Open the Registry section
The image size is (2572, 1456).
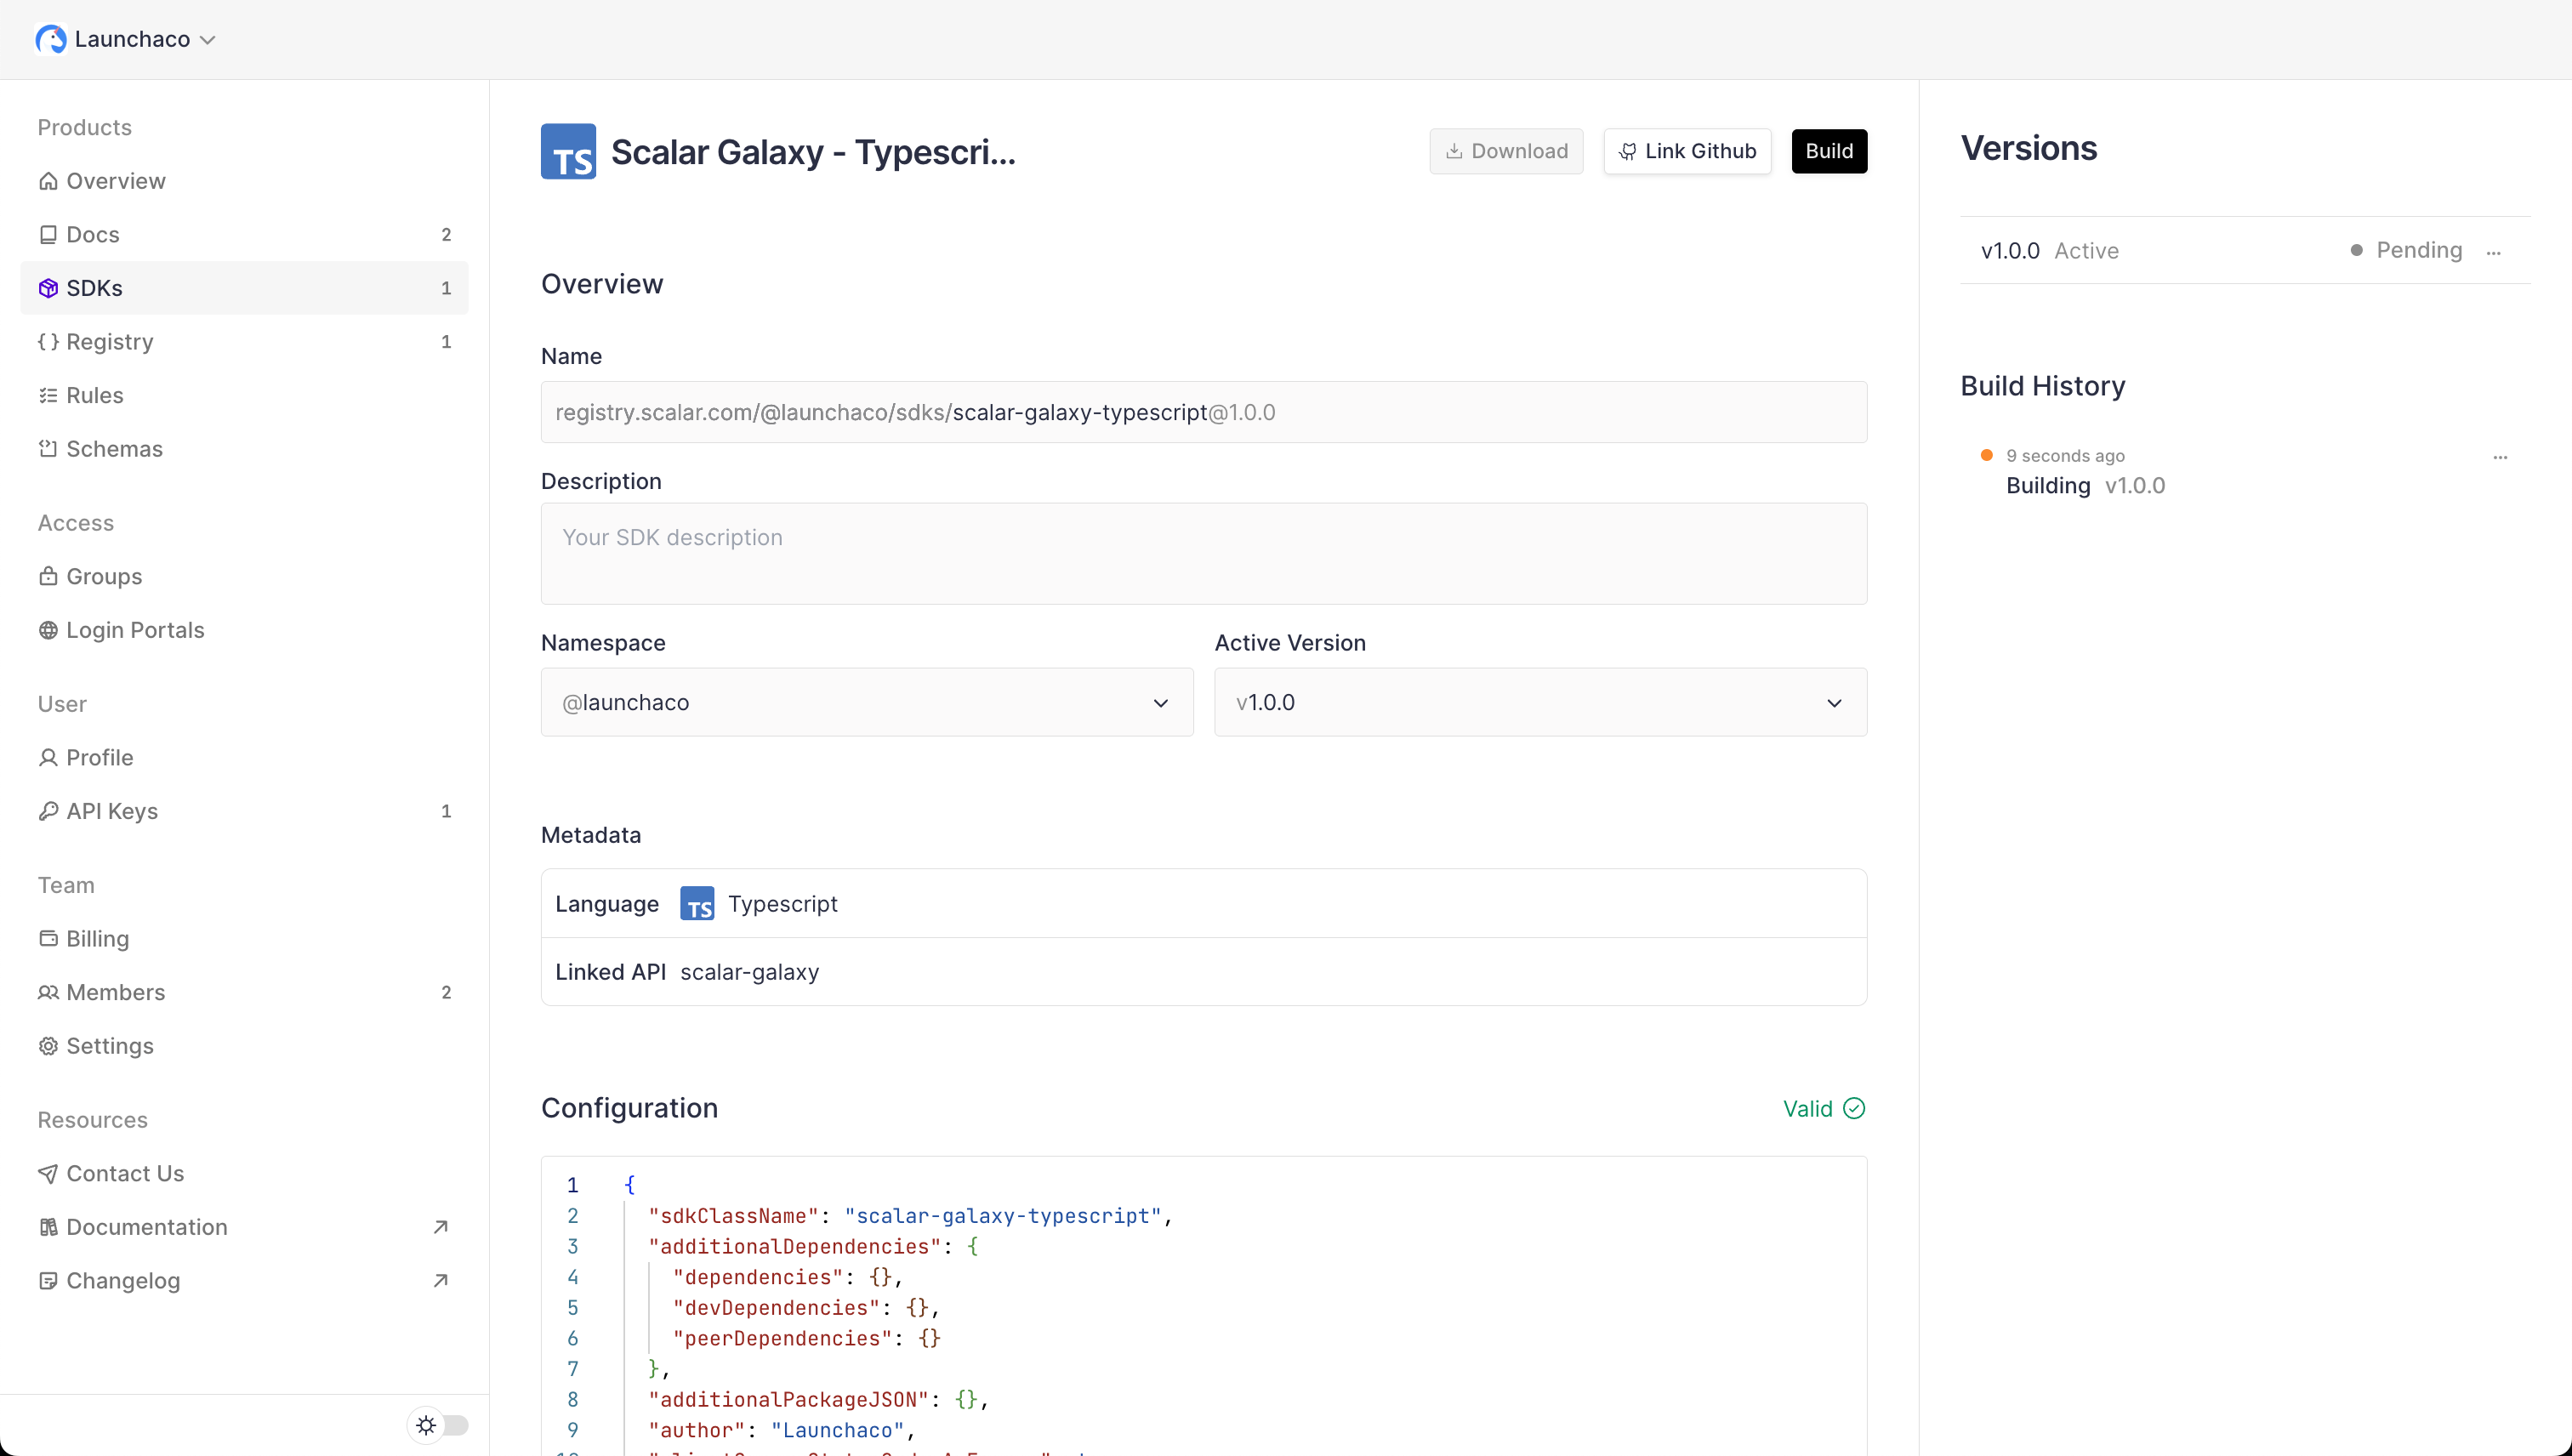244,341
